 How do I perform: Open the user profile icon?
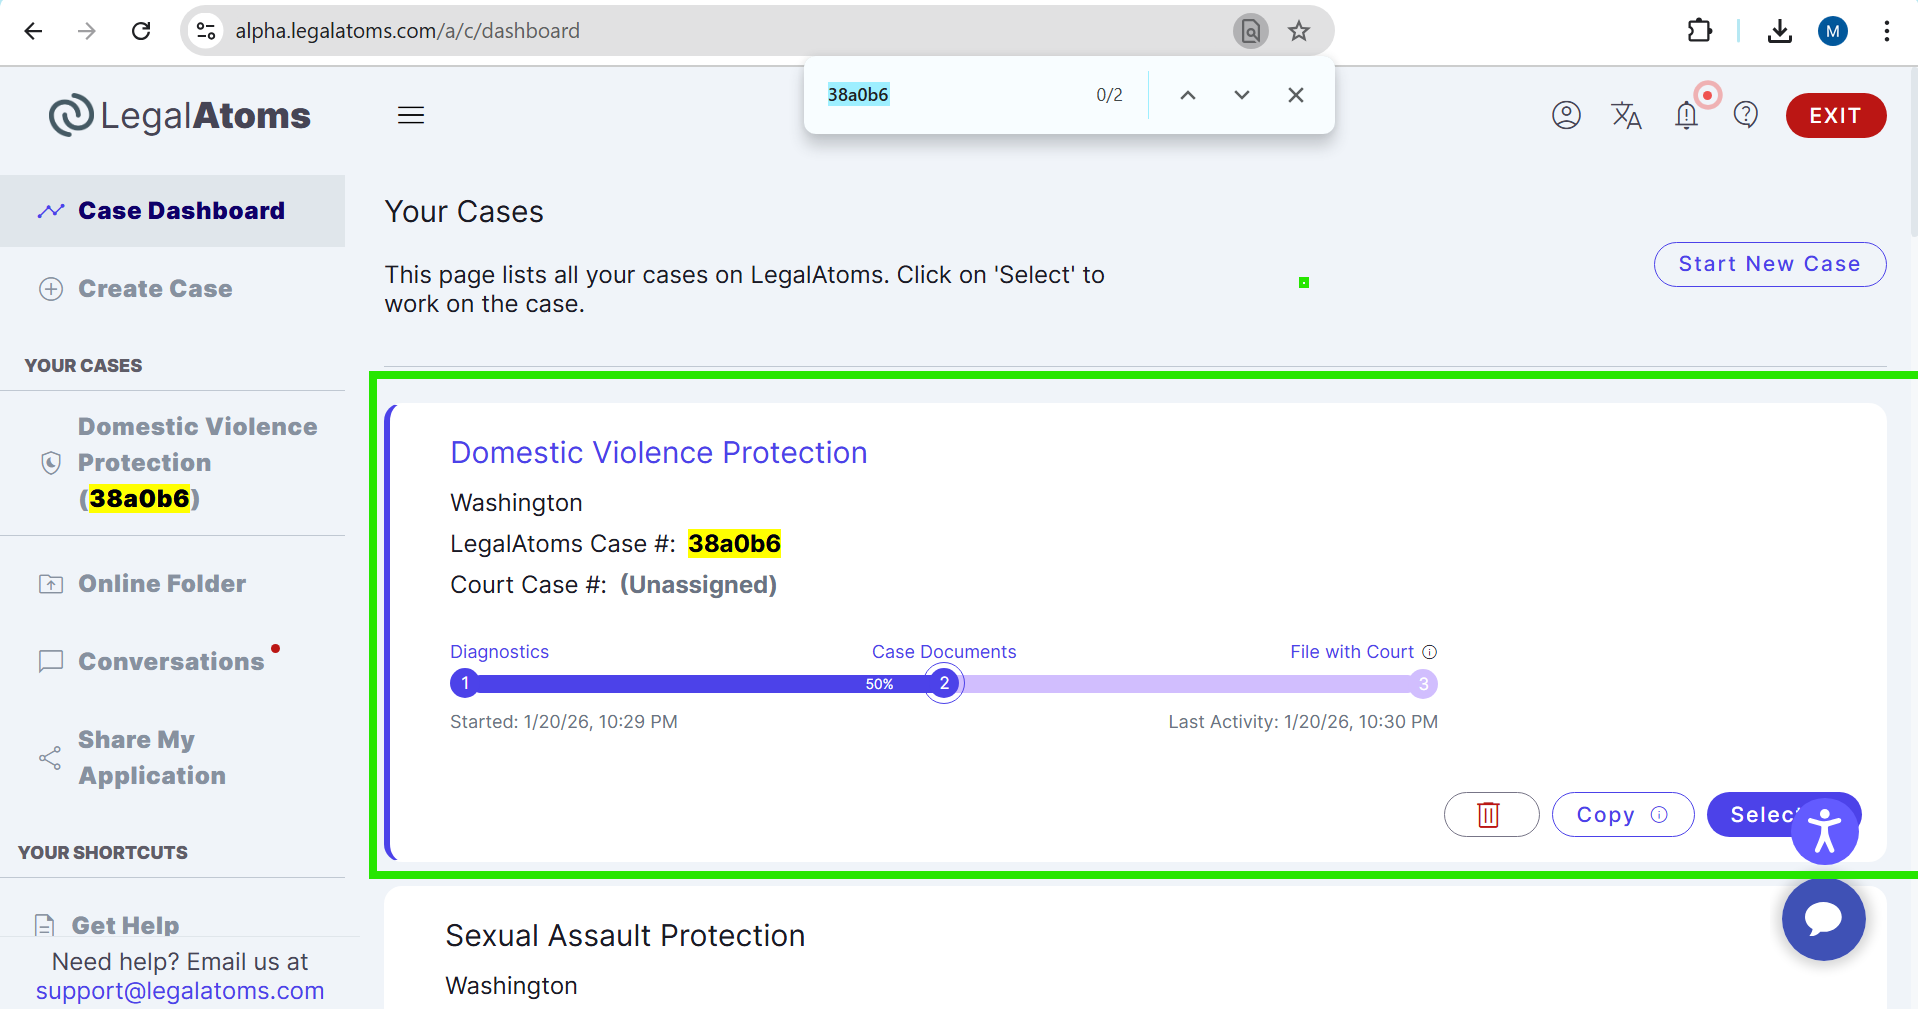(1566, 115)
